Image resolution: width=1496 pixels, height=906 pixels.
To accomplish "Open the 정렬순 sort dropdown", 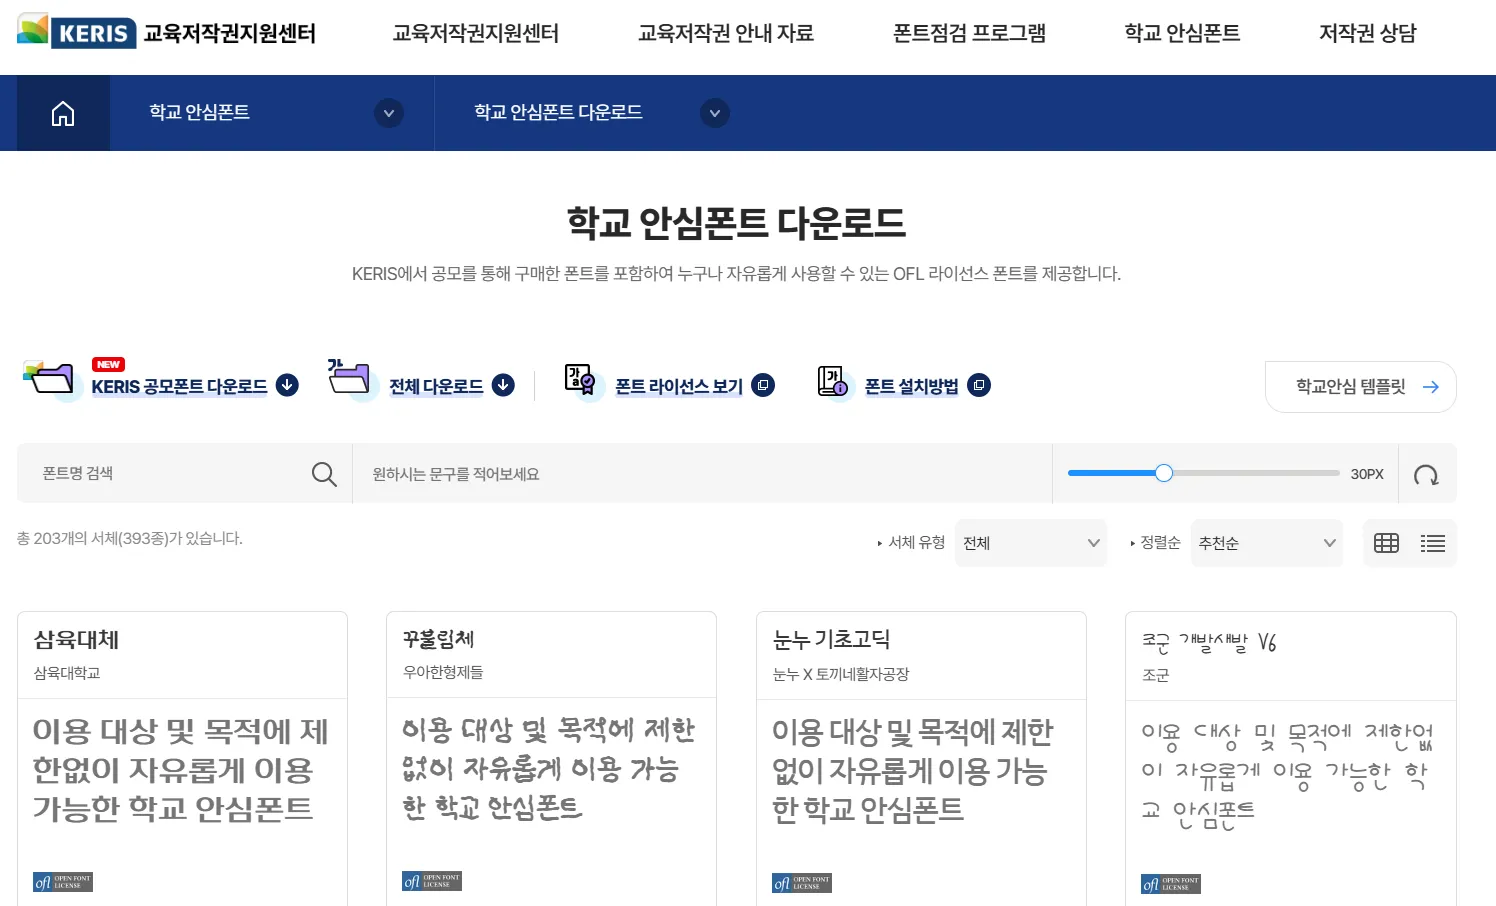I will click(x=1266, y=543).
